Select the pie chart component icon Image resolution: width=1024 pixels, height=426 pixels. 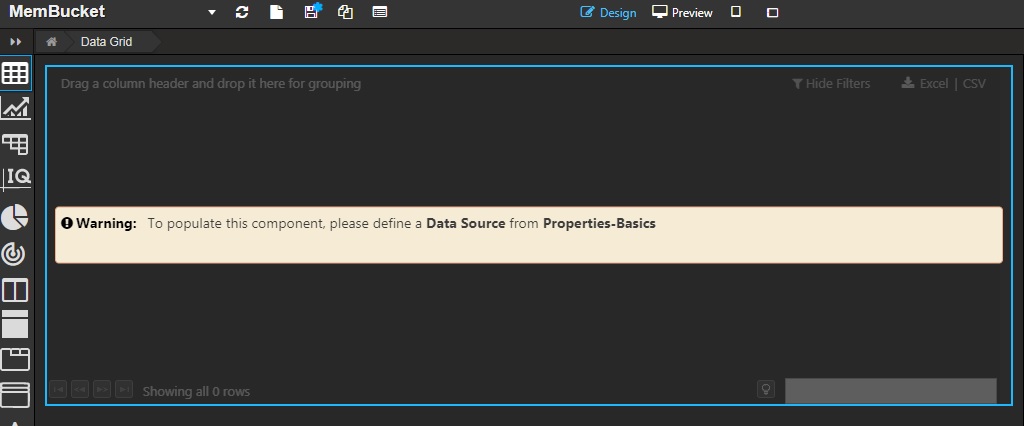[14, 217]
